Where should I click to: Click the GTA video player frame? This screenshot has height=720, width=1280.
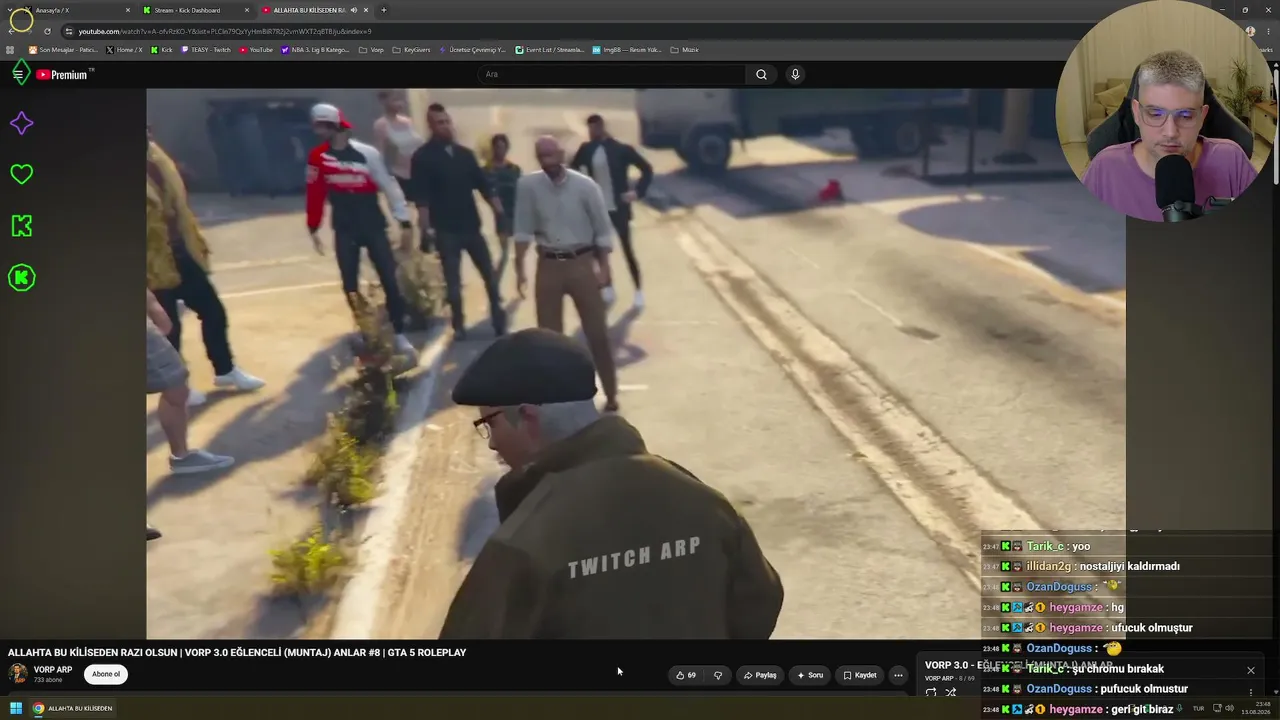(x=636, y=363)
